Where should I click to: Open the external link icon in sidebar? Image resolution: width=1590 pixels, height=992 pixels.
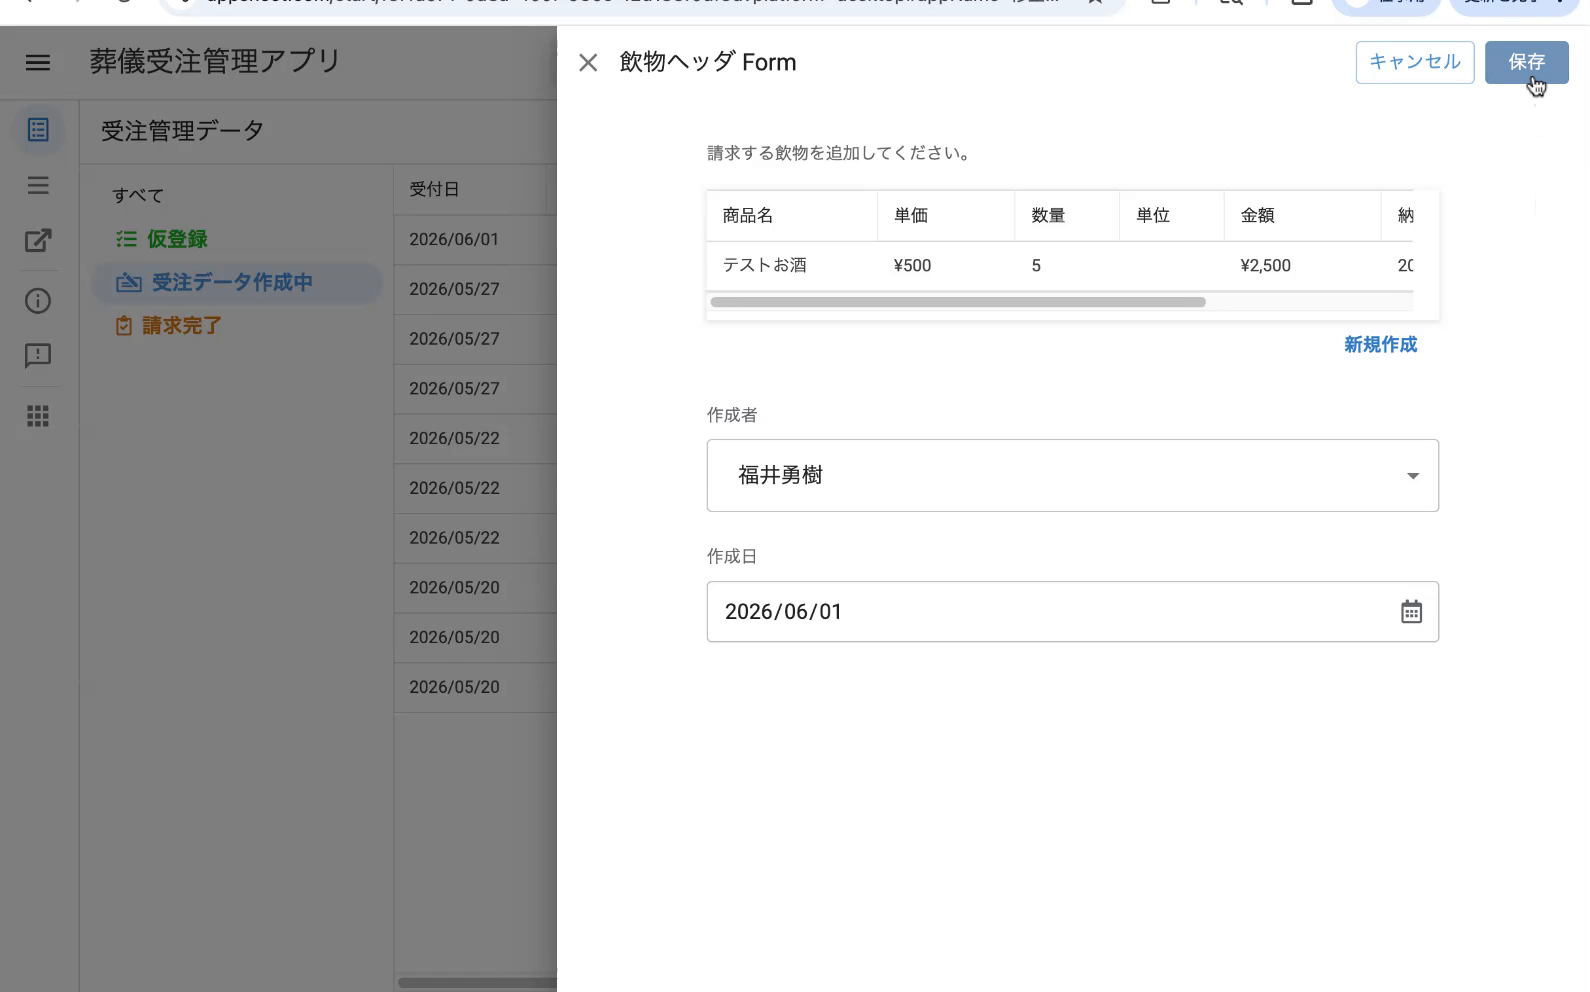click(38, 240)
